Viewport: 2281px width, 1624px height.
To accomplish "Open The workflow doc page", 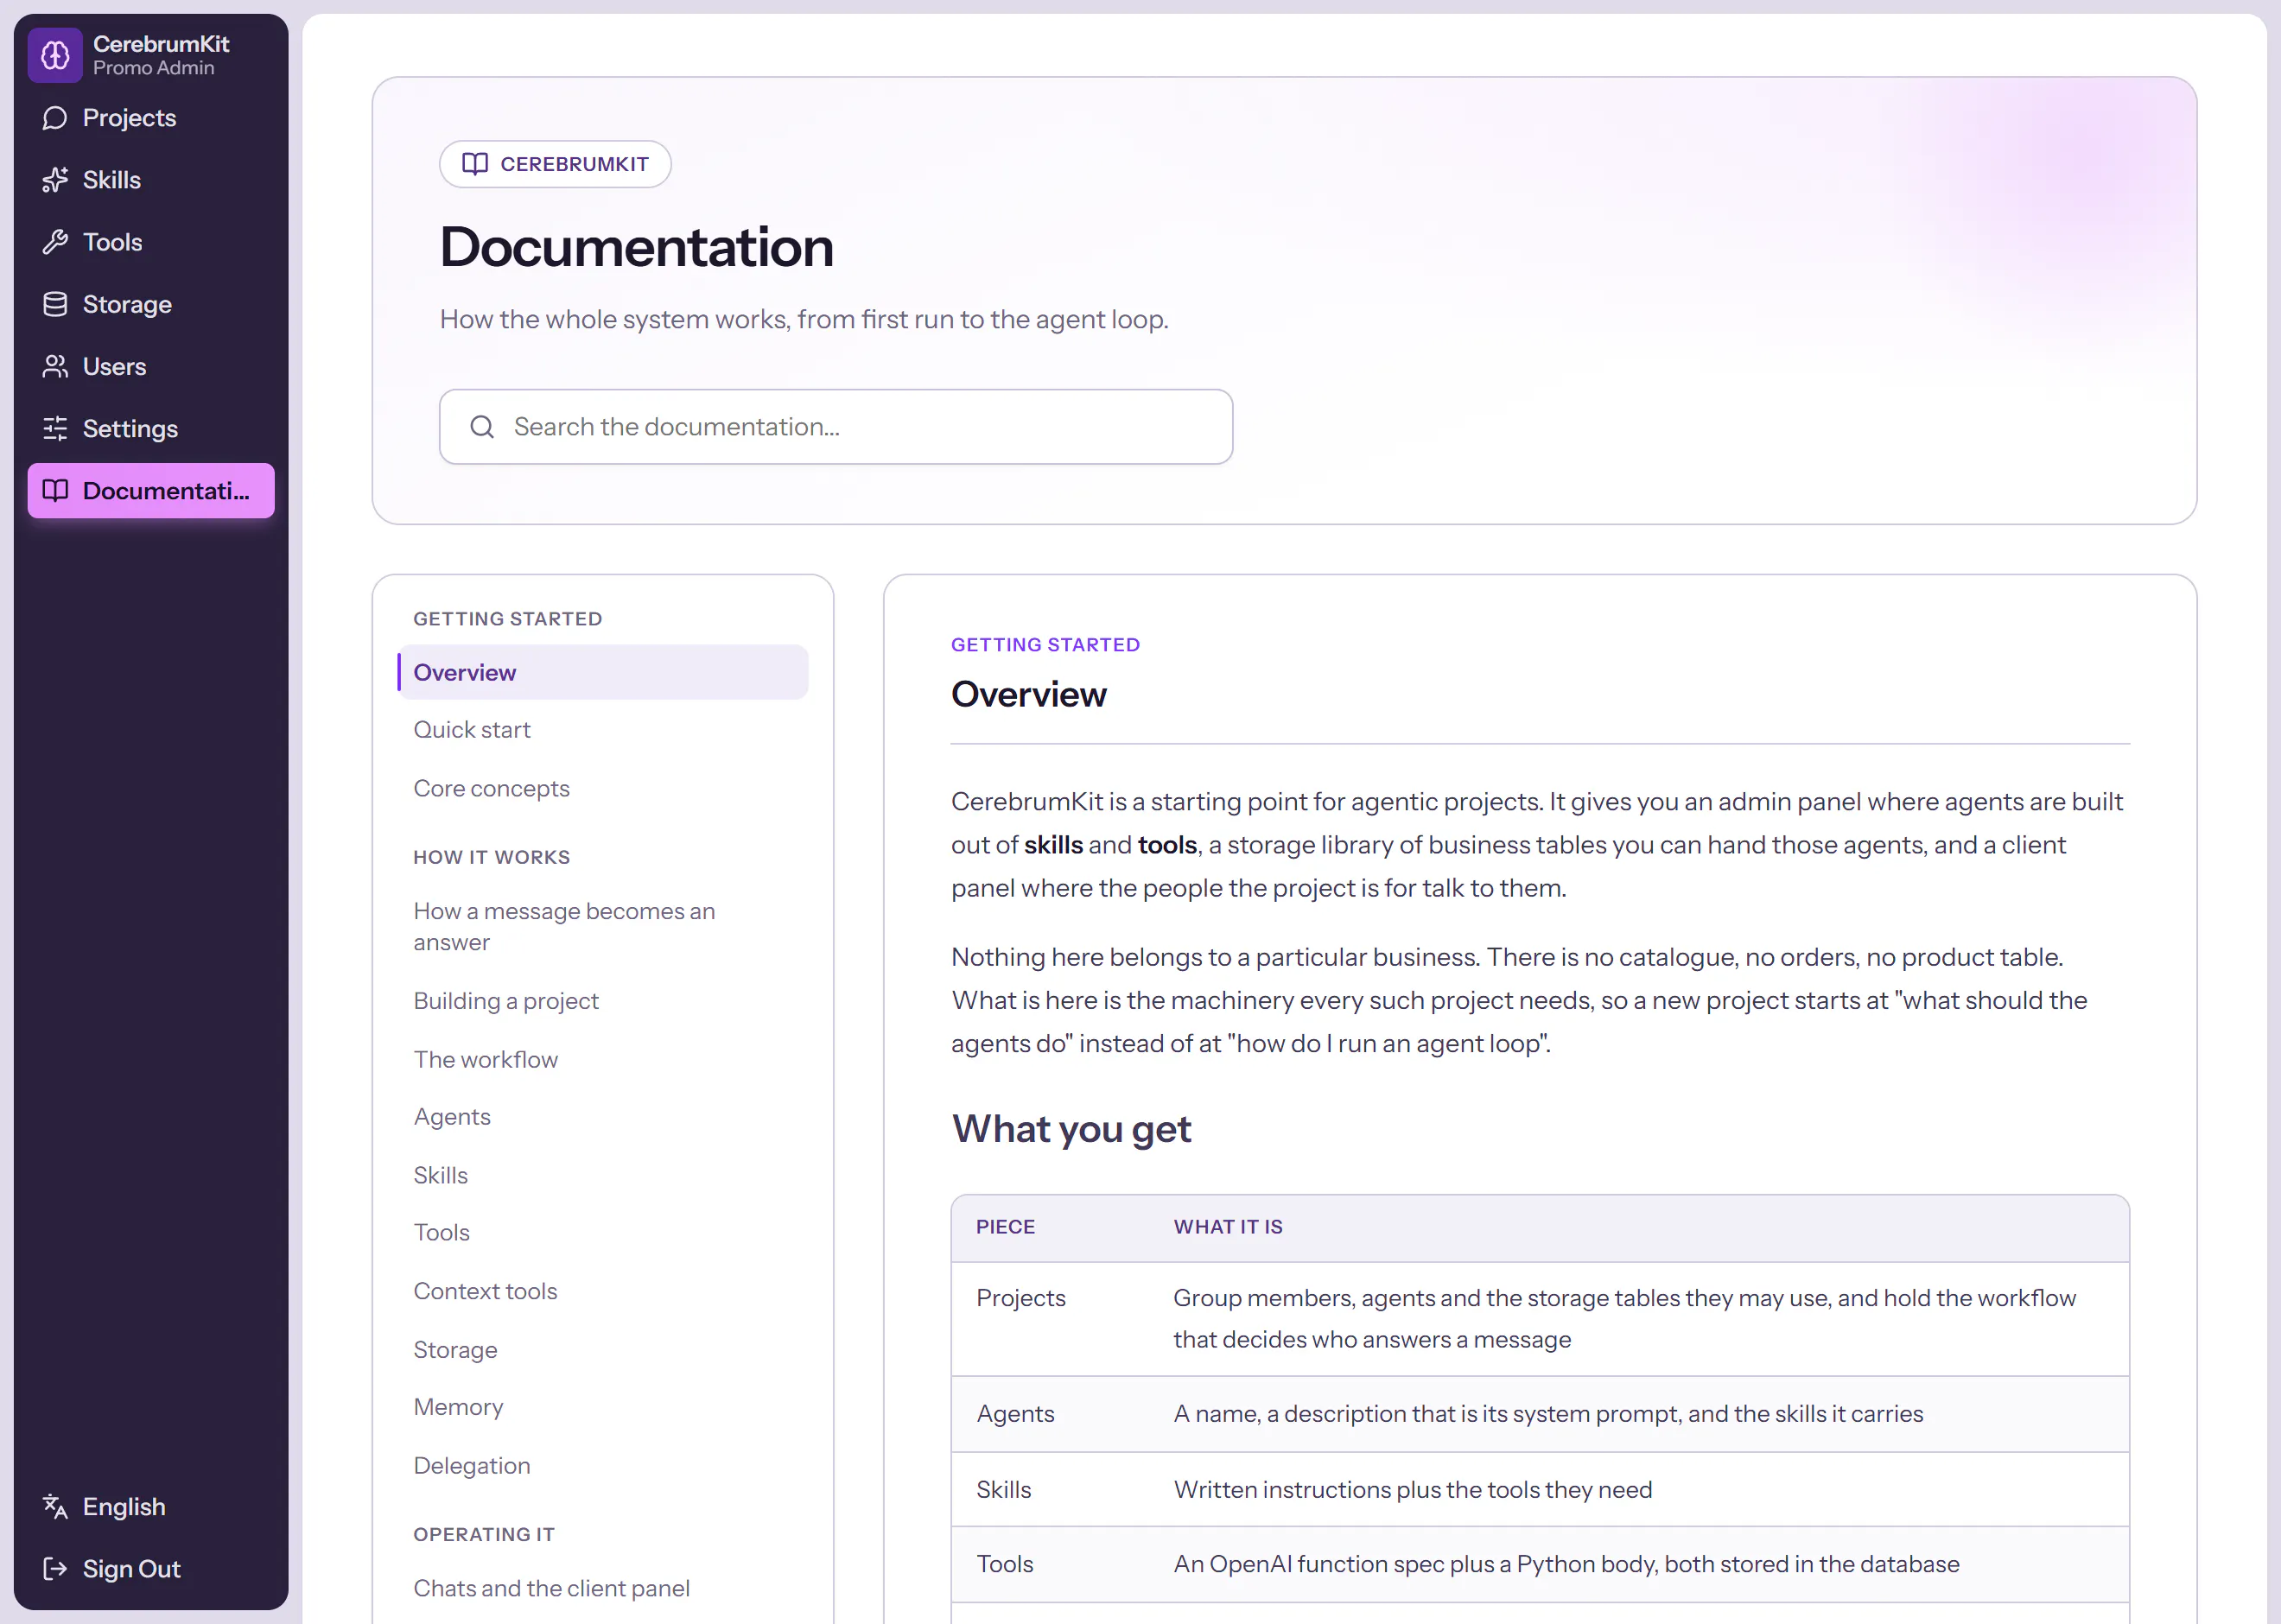I will [603, 1060].
